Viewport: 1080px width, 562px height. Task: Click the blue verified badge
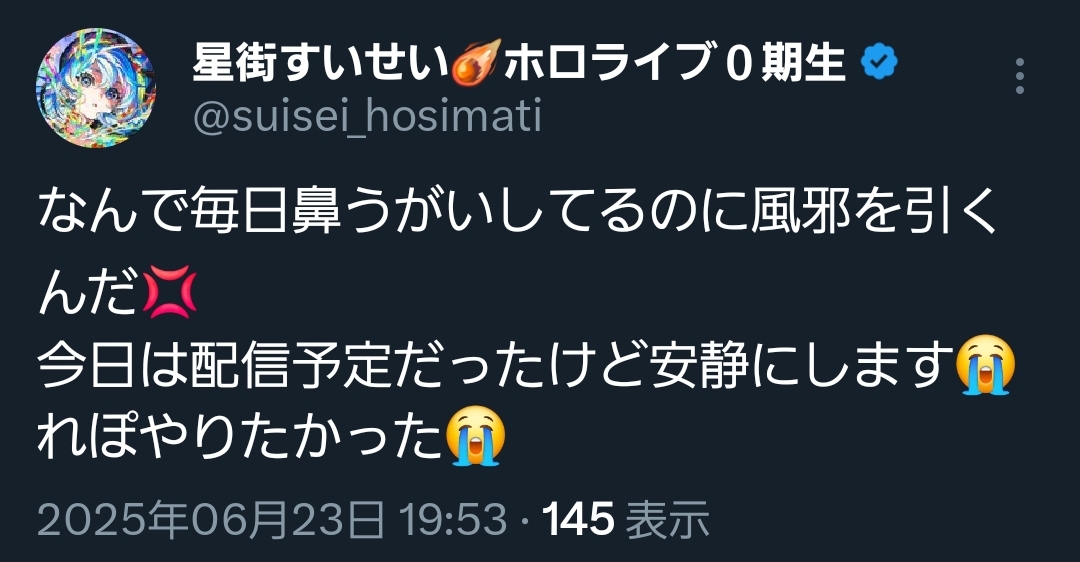(x=880, y=63)
